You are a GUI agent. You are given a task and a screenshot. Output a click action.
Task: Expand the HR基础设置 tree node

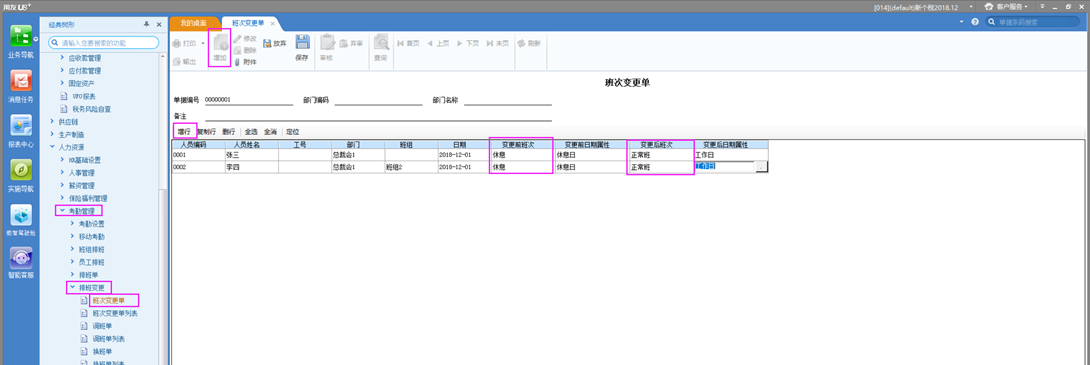(x=62, y=160)
